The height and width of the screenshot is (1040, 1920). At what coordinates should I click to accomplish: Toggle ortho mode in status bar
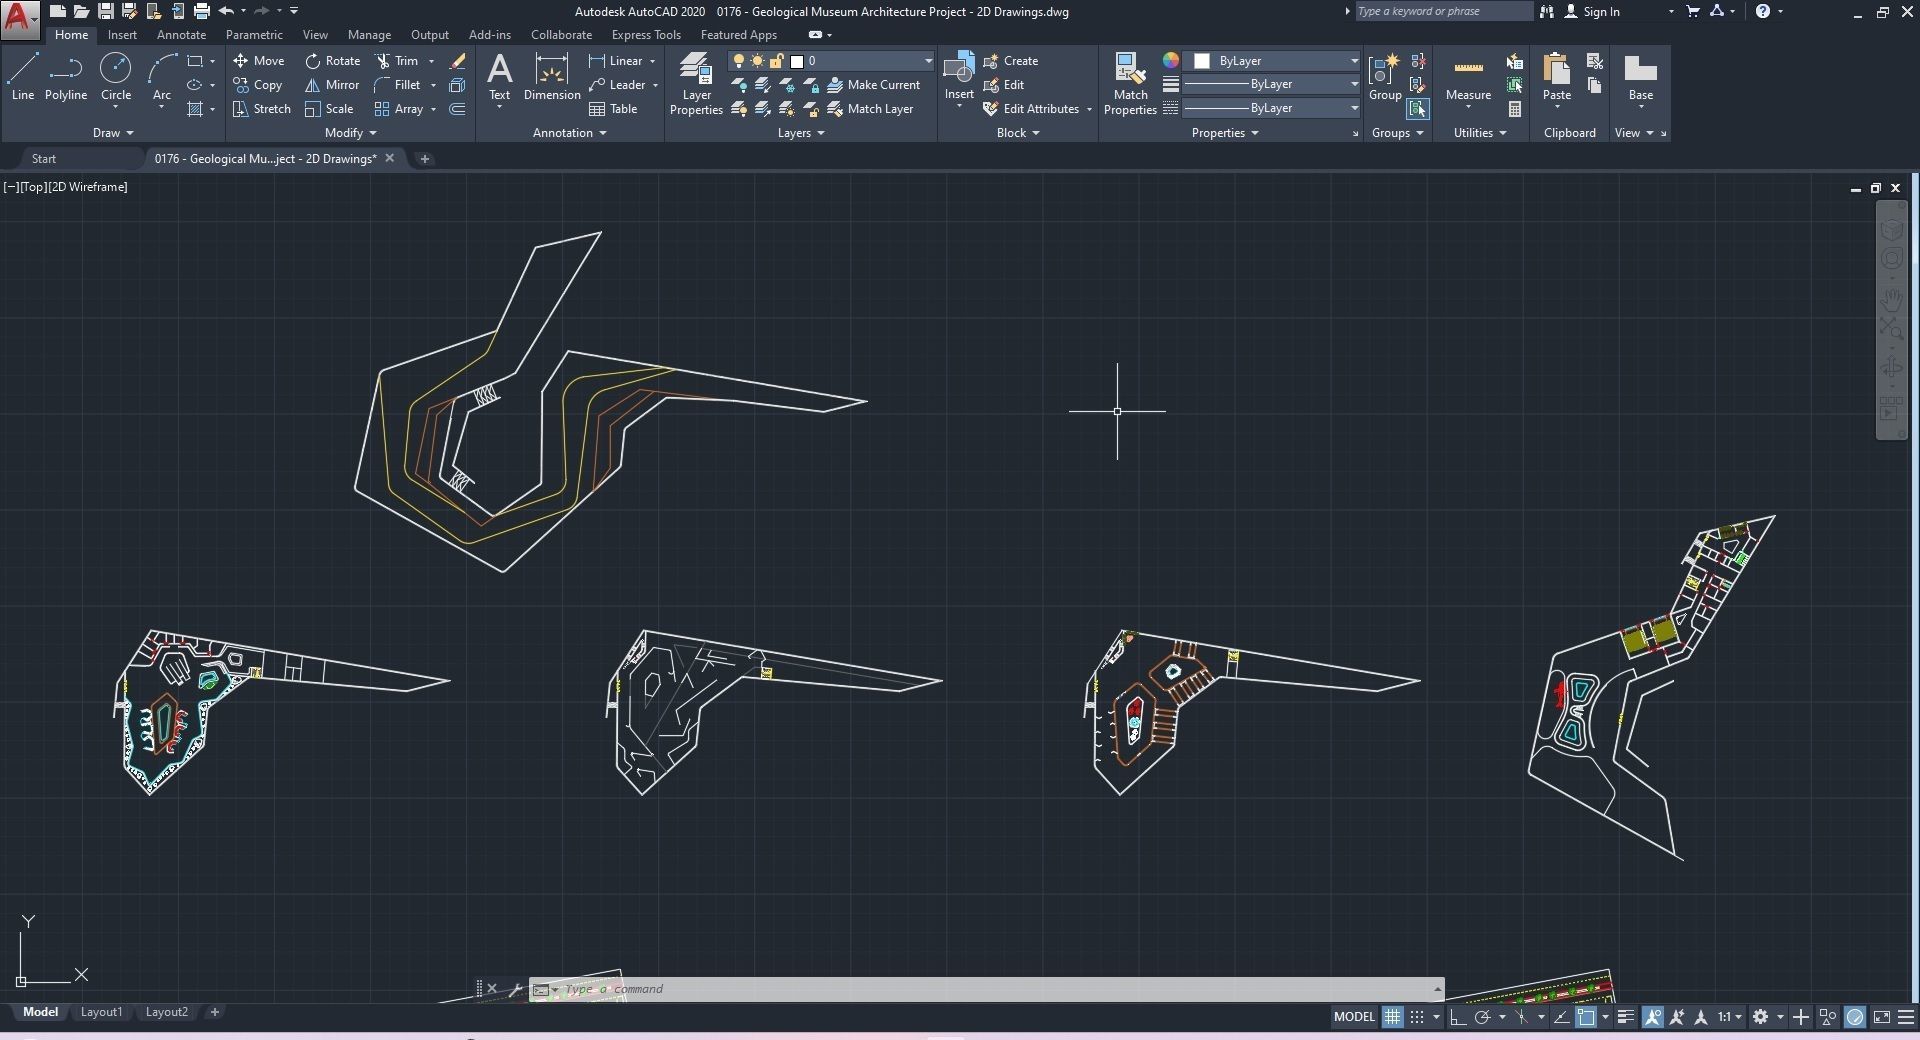(x=1458, y=1017)
